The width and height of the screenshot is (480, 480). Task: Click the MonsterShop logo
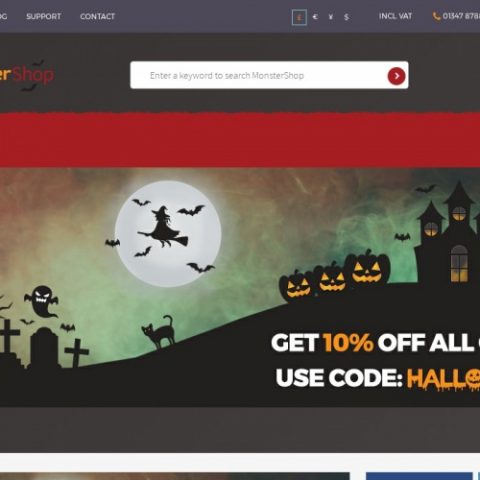27,75
